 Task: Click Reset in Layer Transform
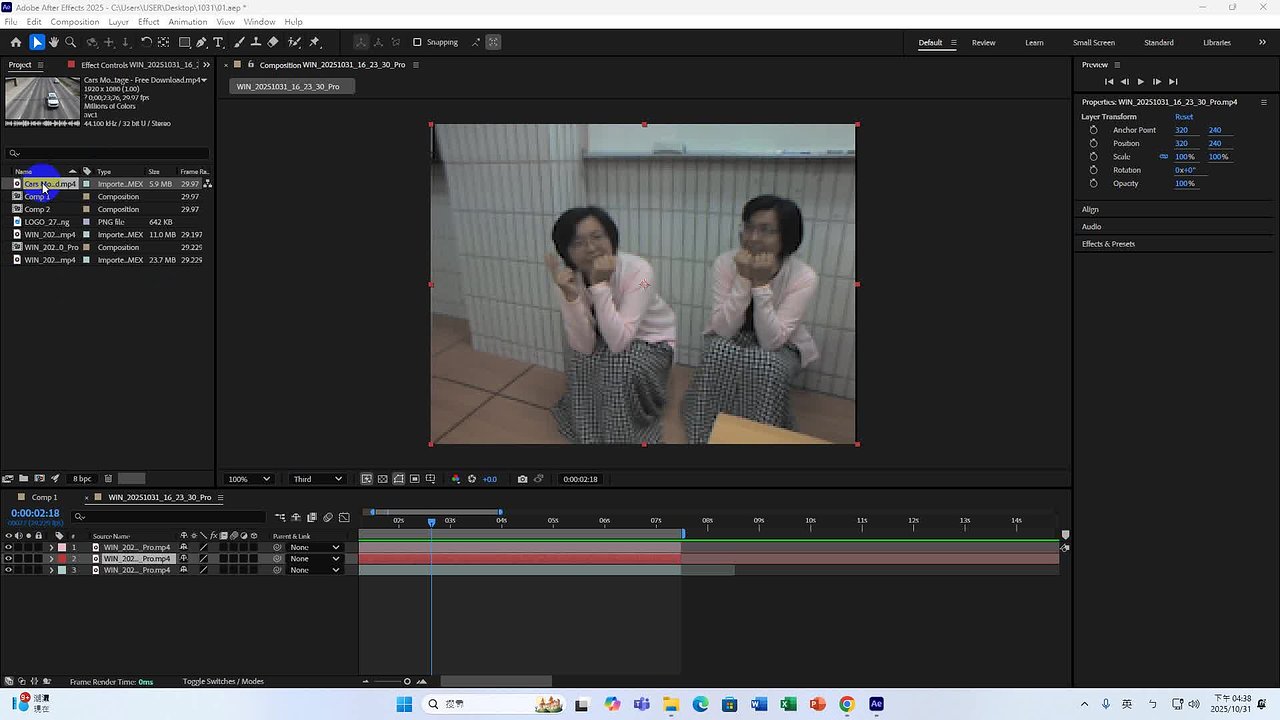point(1184,117)
